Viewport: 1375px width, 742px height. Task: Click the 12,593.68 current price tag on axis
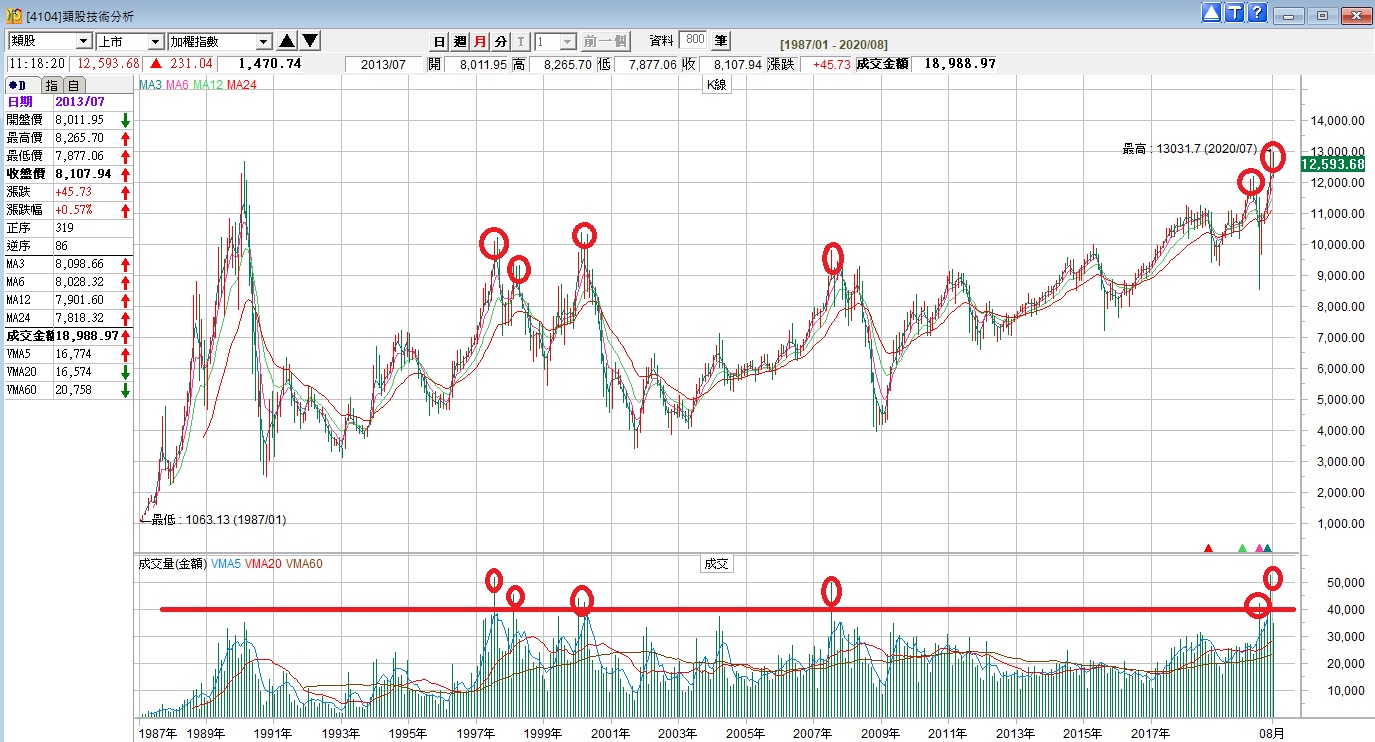pyautogui.click(x=1333, y=164)
